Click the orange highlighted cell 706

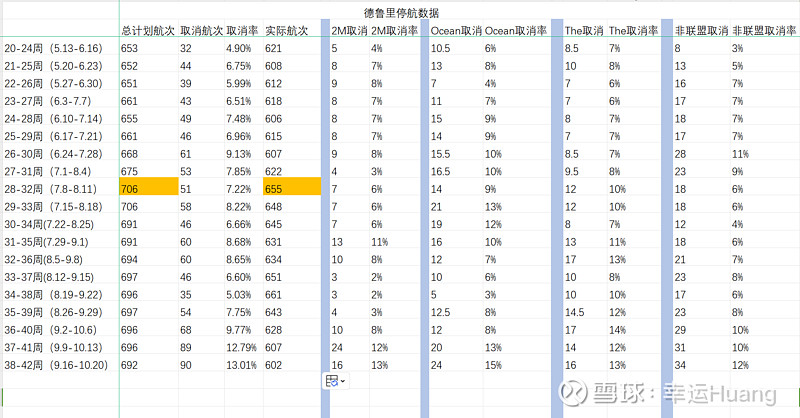point(149,187)
